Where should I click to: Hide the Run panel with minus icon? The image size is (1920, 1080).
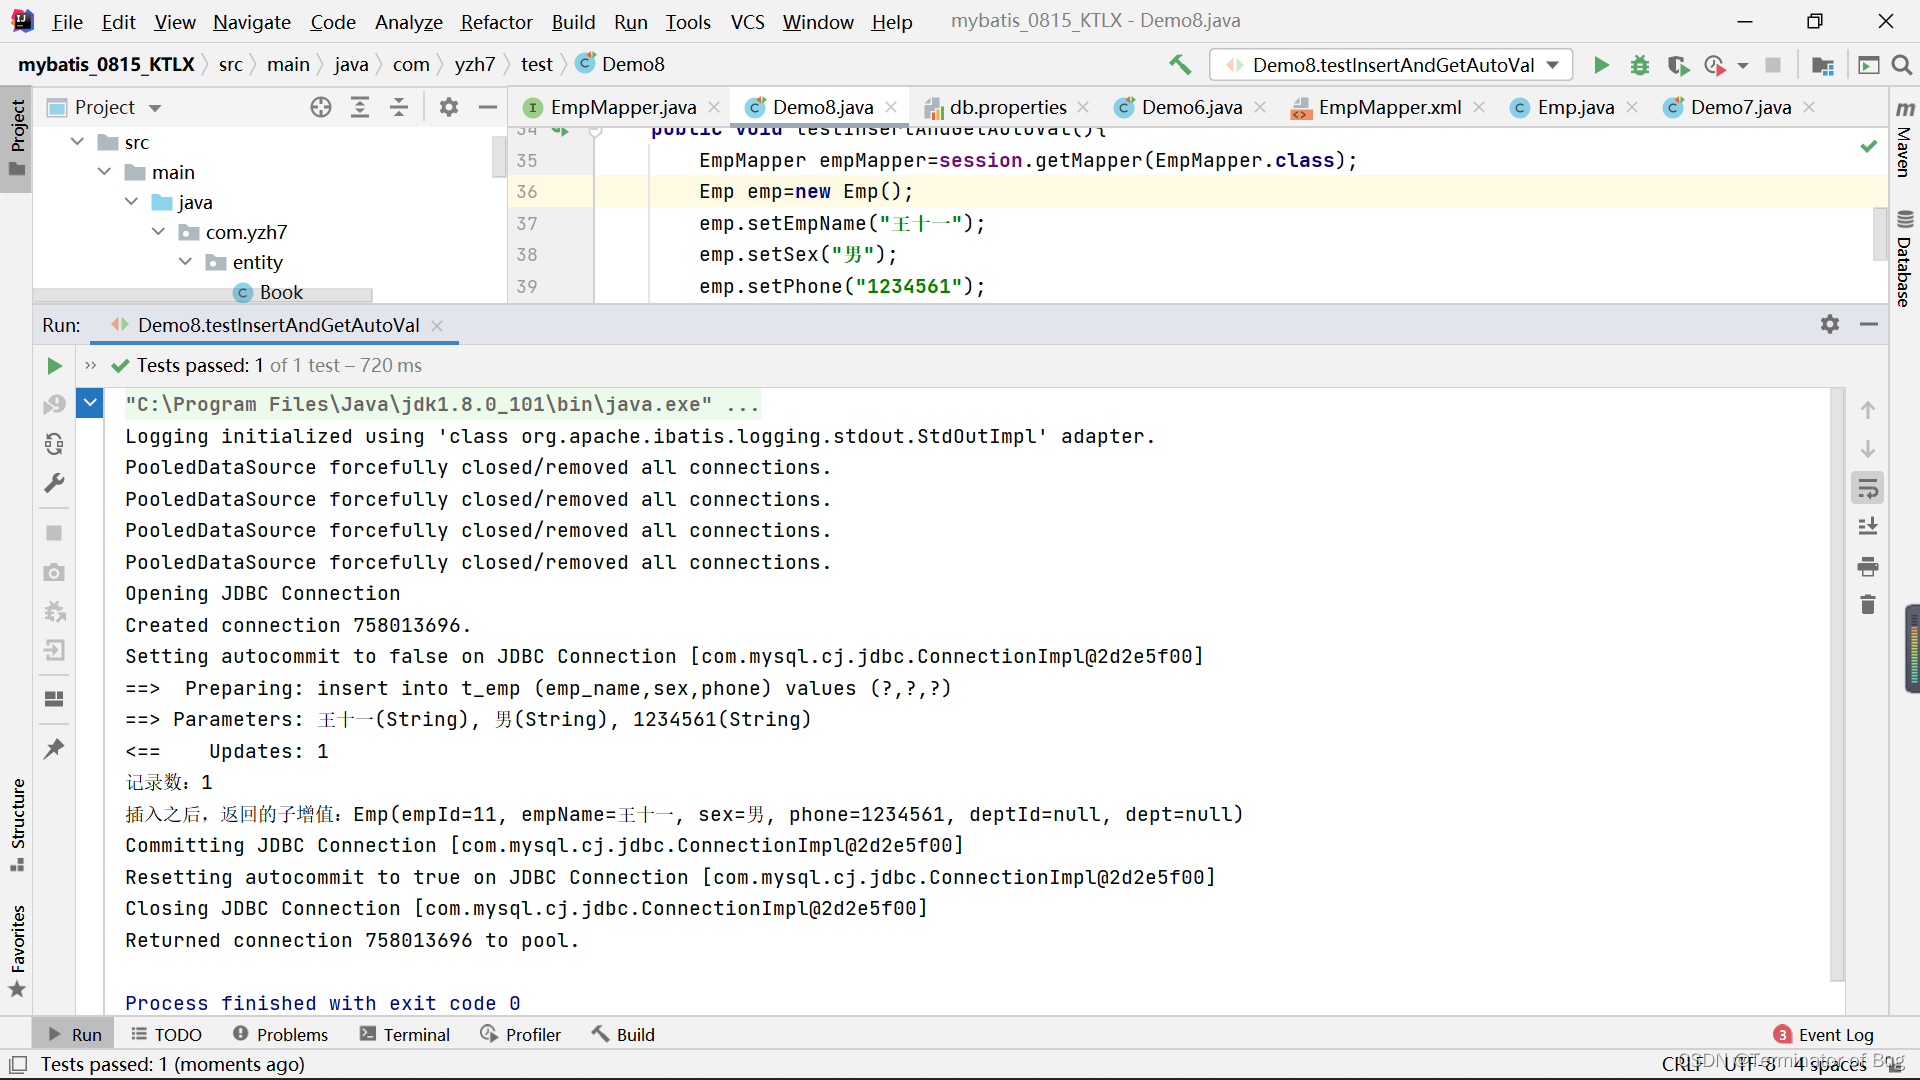(x=1868, y=324)
